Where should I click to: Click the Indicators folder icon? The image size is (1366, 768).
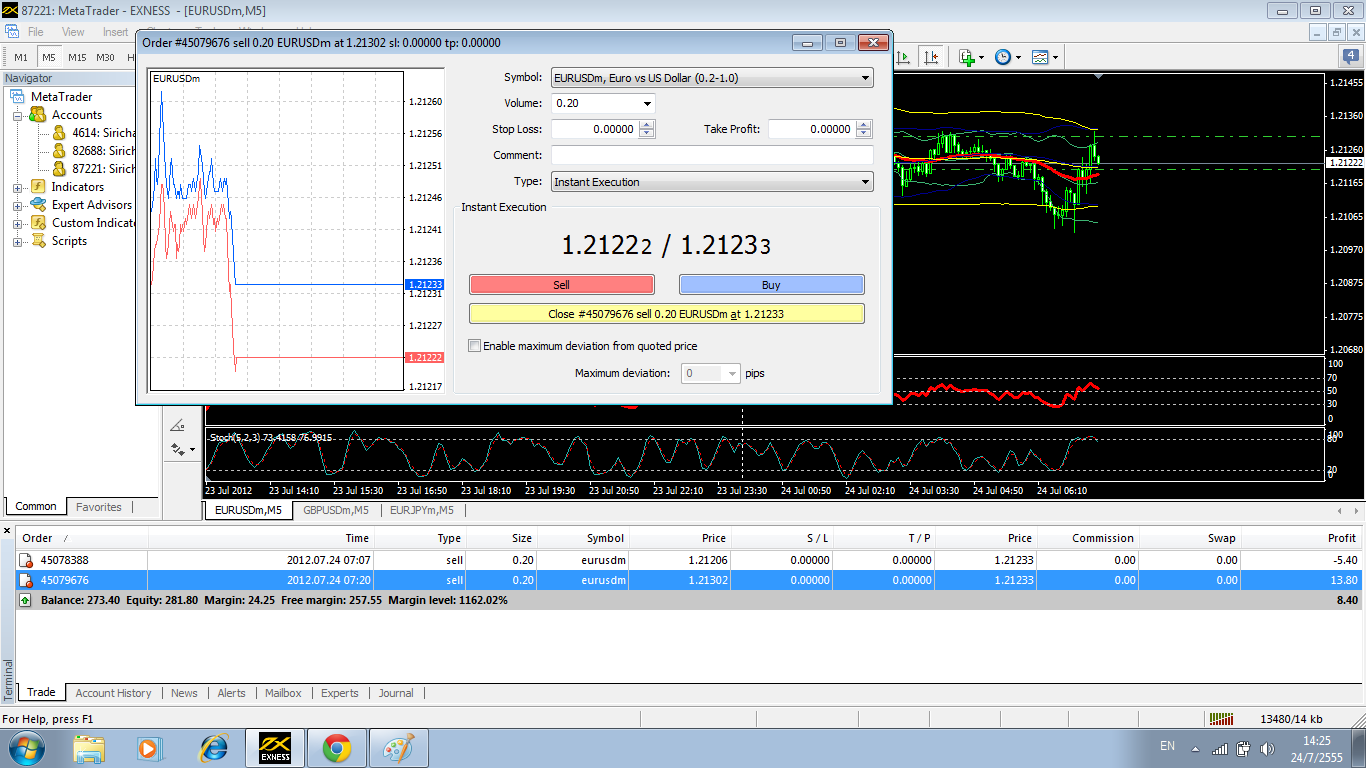[38, 187]
